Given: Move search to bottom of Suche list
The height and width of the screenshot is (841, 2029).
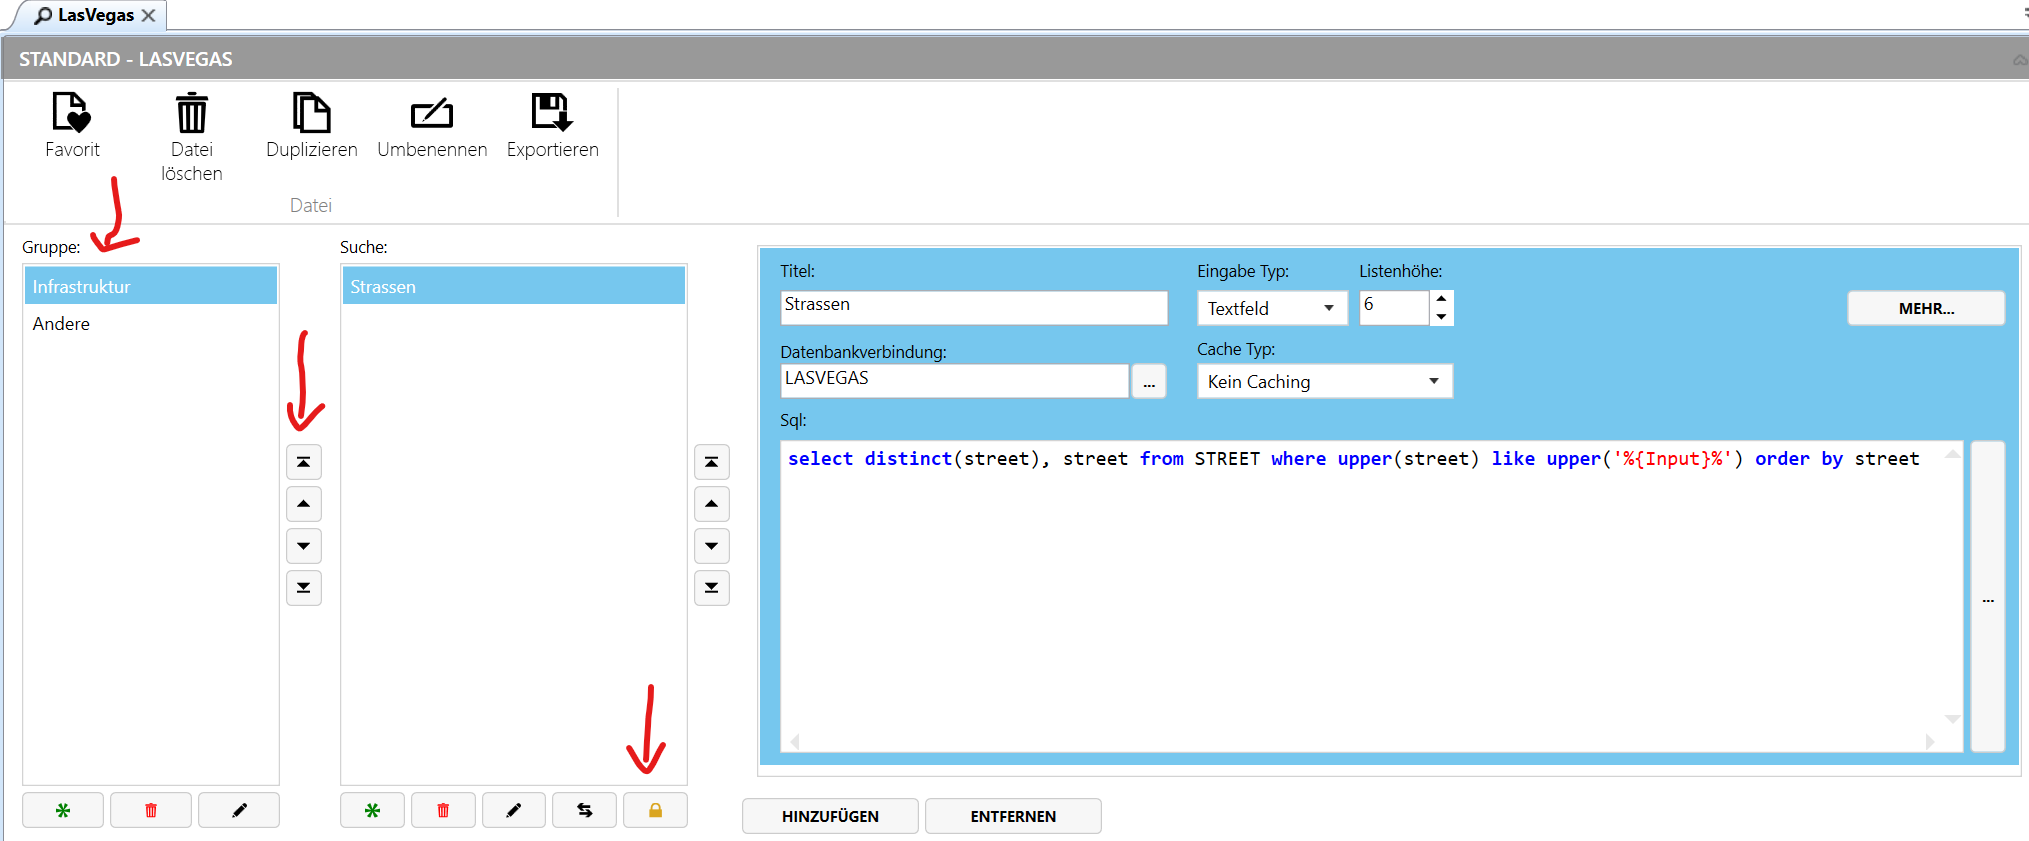Looking at the screenshot, I should click(712, 588).
